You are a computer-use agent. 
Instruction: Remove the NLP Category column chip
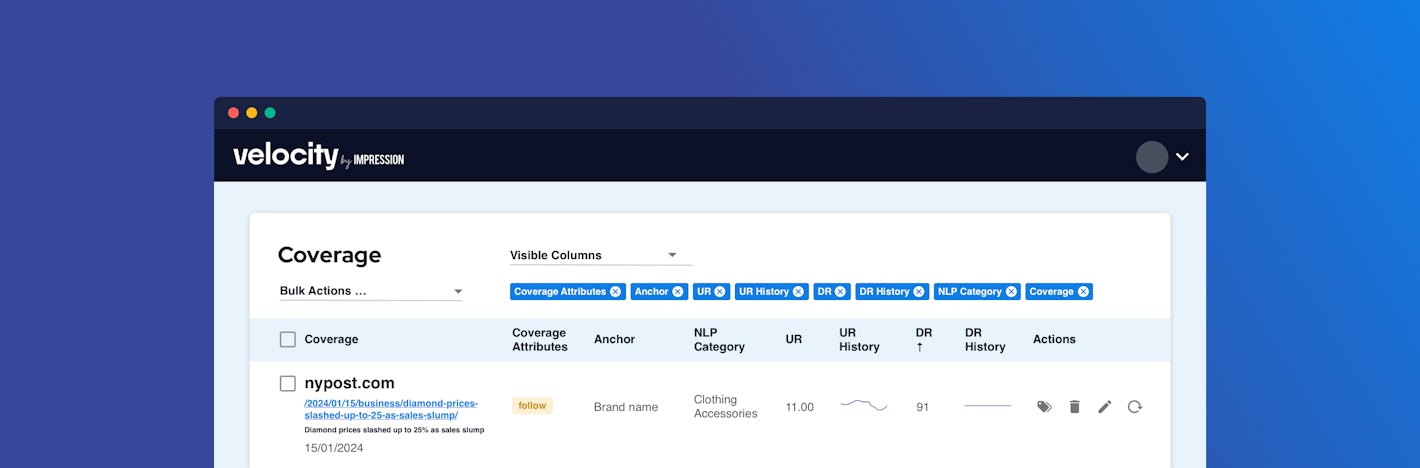[x=1011, y=292]
